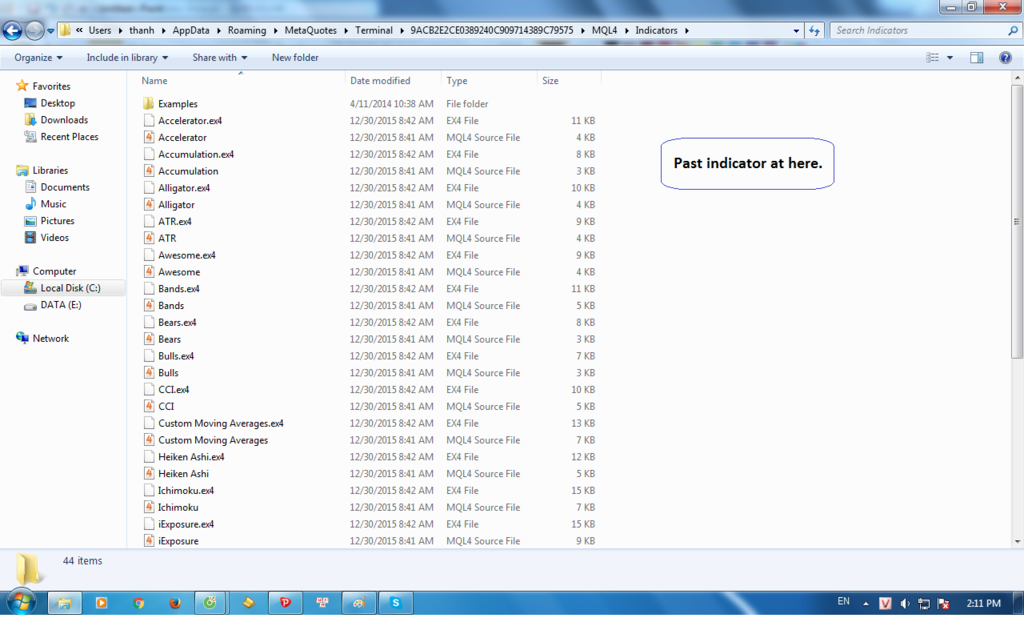Show hidden breadcrumb path with double chevron
Viewport: 1024px width, 618px height.
click(x=79, y=30)
